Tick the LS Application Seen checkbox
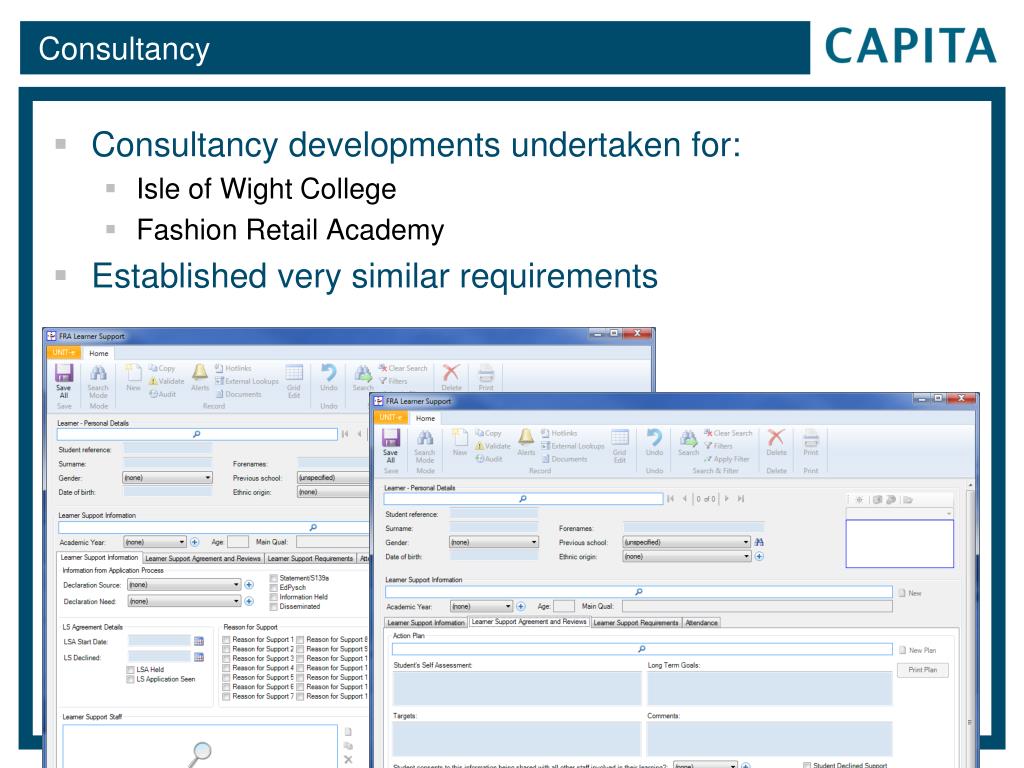Image resolution: width=1024 pixels, height=768 pixels. pos(131,679)
